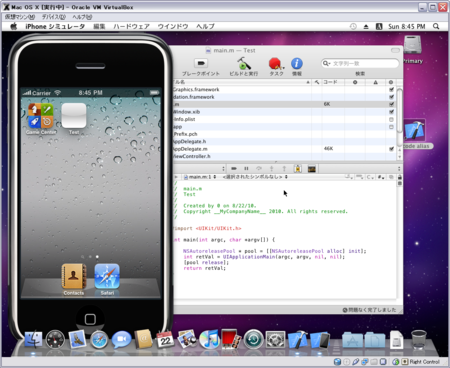The width and height of the screenshot is (450, 368).
Task: Open iChat from the Dock
Action: (x=121, y=340)
